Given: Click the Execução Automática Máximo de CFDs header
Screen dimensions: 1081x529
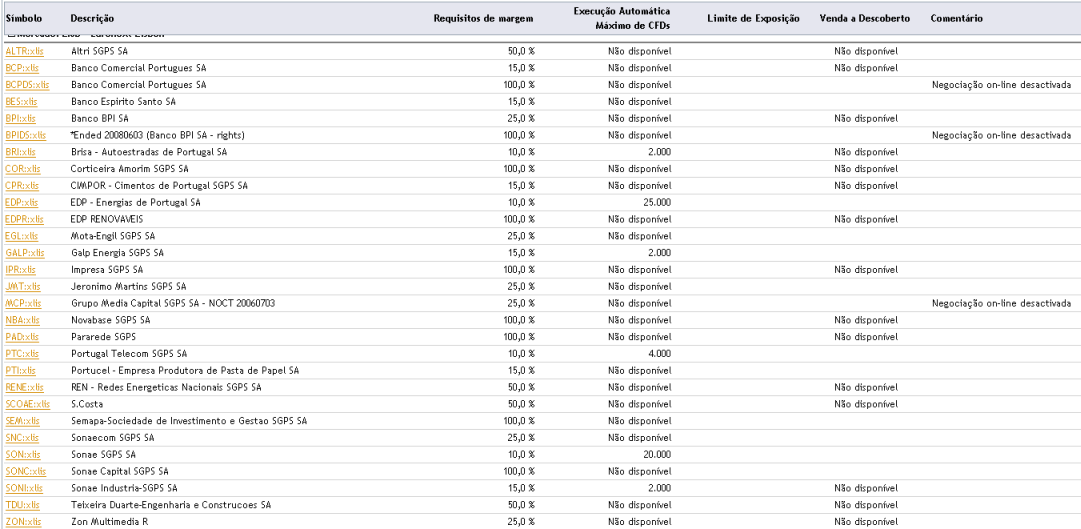Looking at the screenshot, I should click(622, 19).
